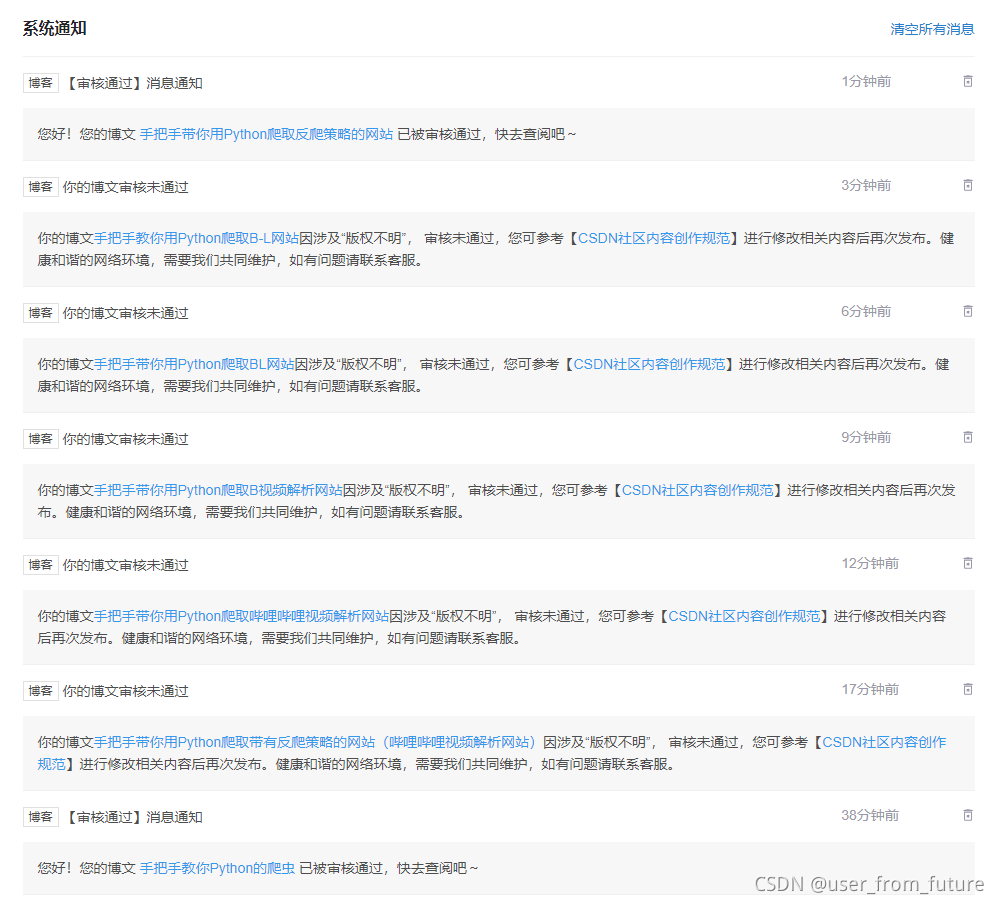Click the 清空所有消息 link
This screenshot has height=904, width=999.
931,29
